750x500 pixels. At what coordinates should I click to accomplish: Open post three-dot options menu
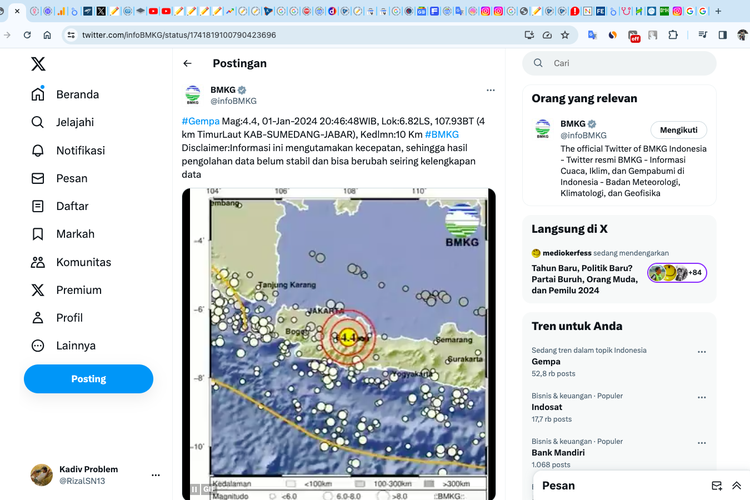490,90
